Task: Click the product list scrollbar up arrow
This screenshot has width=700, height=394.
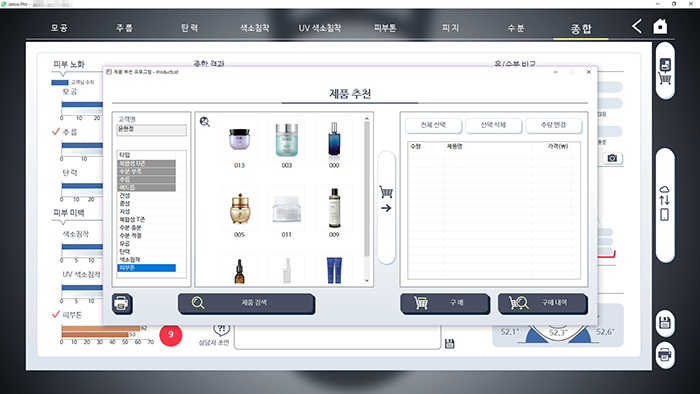Action: [x=367, y=119]
